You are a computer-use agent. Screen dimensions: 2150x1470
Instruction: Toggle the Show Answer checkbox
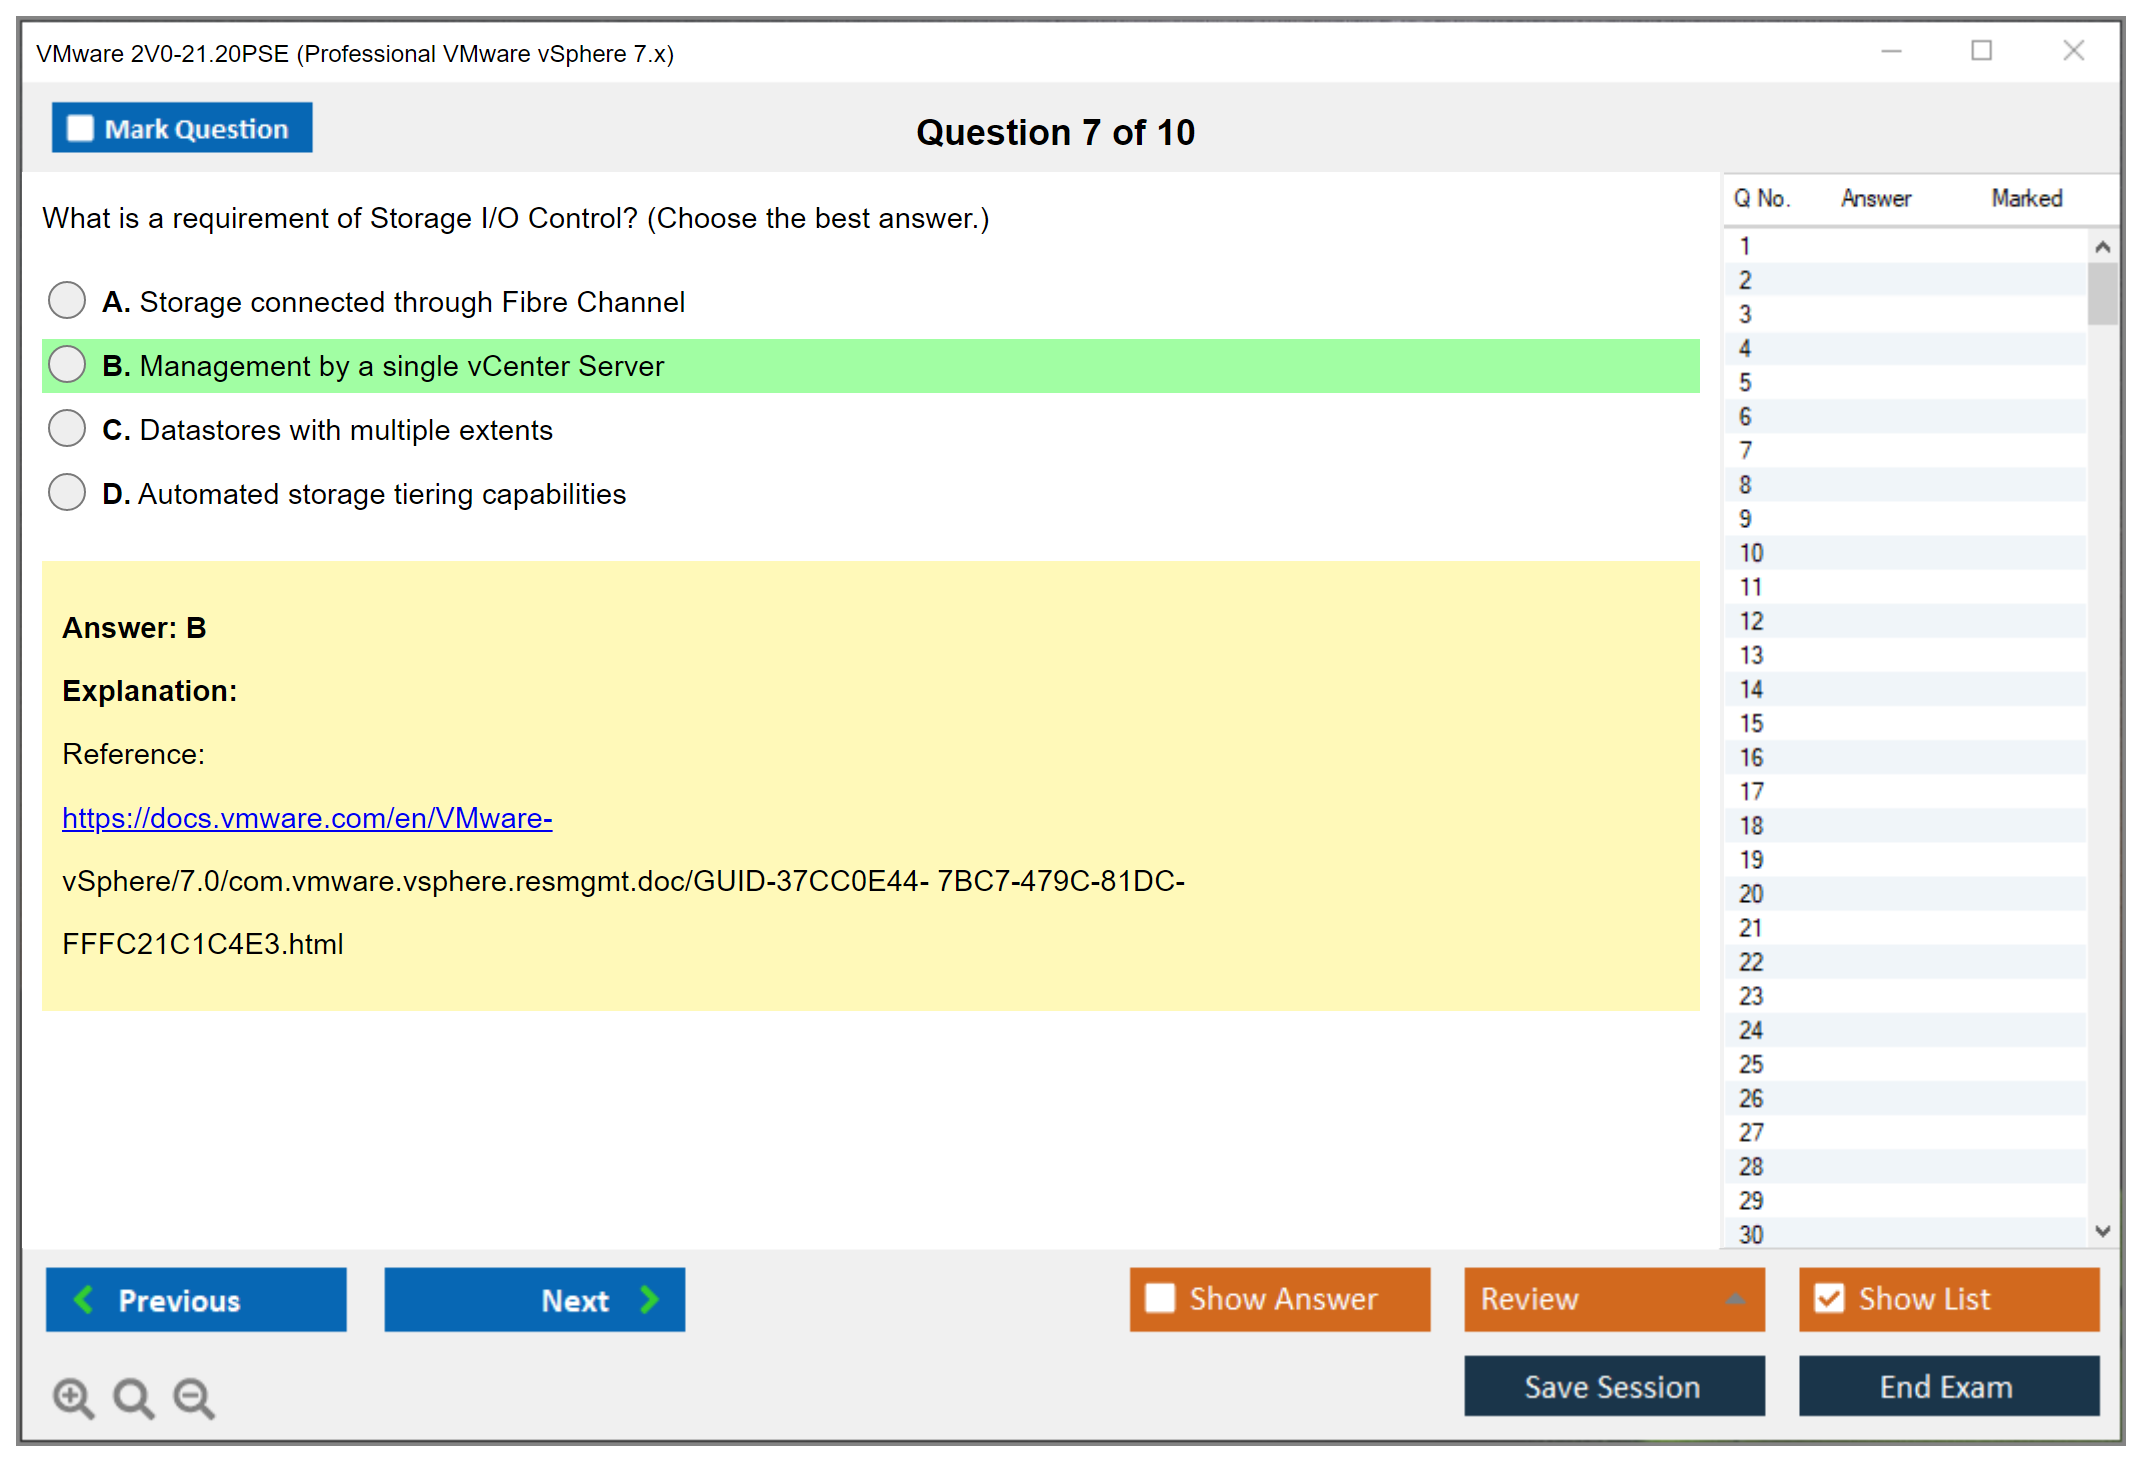point(1160,1298)
